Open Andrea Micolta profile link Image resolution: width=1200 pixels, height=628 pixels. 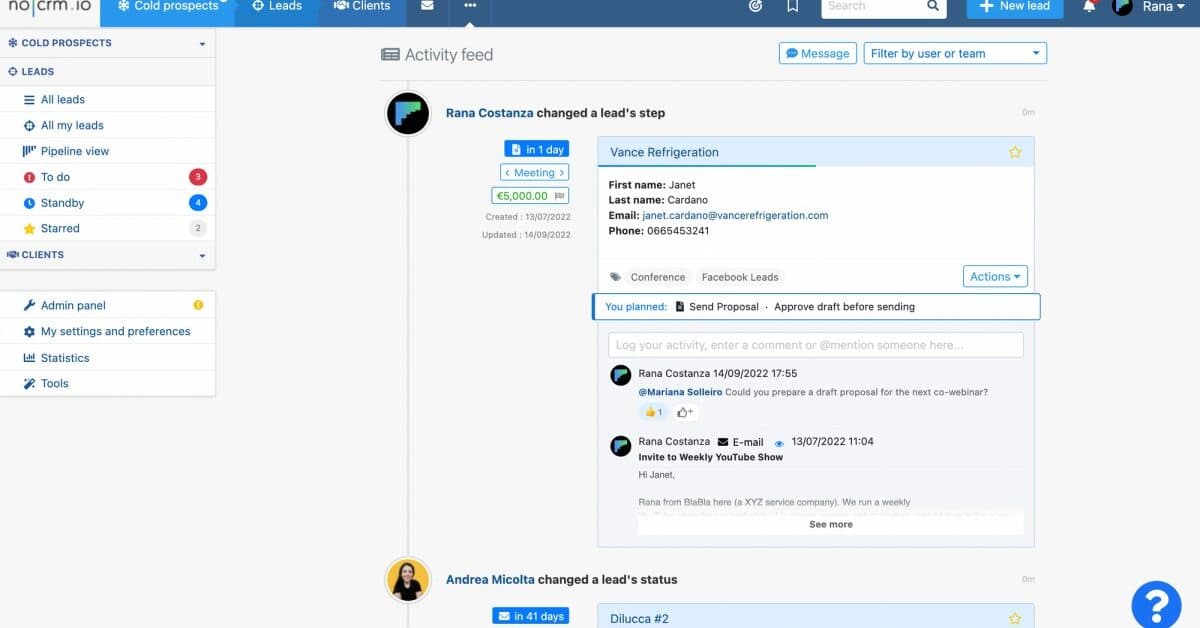tap(490, 579)
